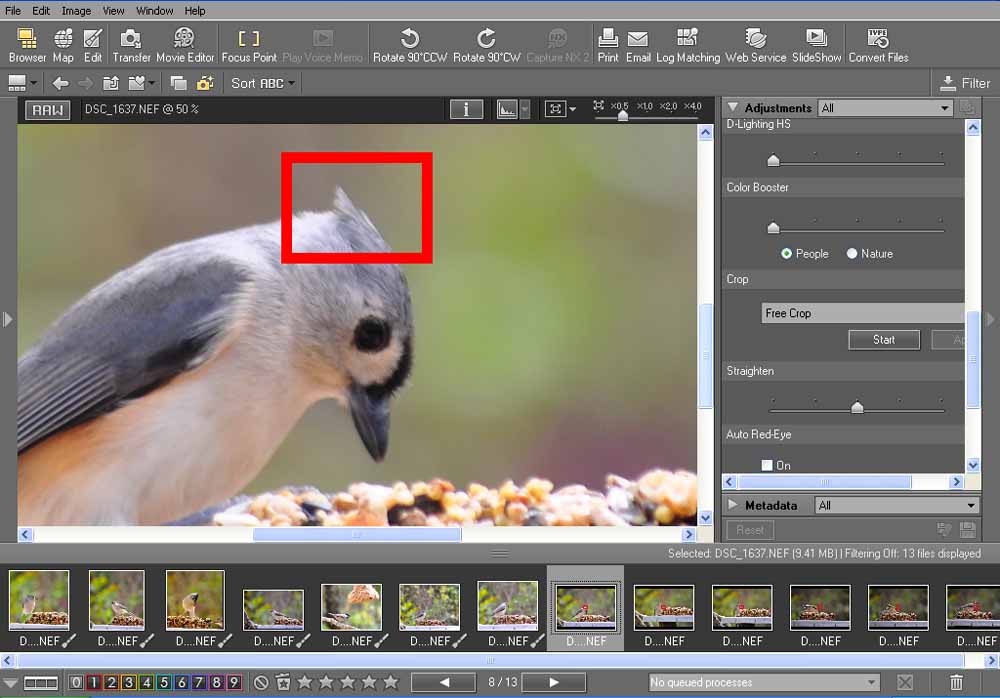
Task: Enable Auto Red-Eye On checkbox
Action: [767, 465]
